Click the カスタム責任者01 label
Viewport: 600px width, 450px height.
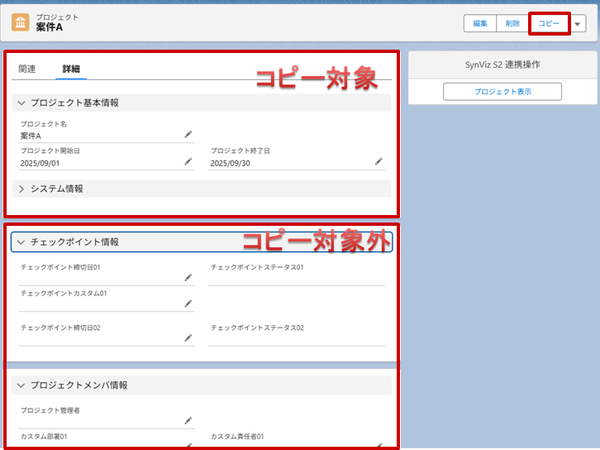coord(237,436)
